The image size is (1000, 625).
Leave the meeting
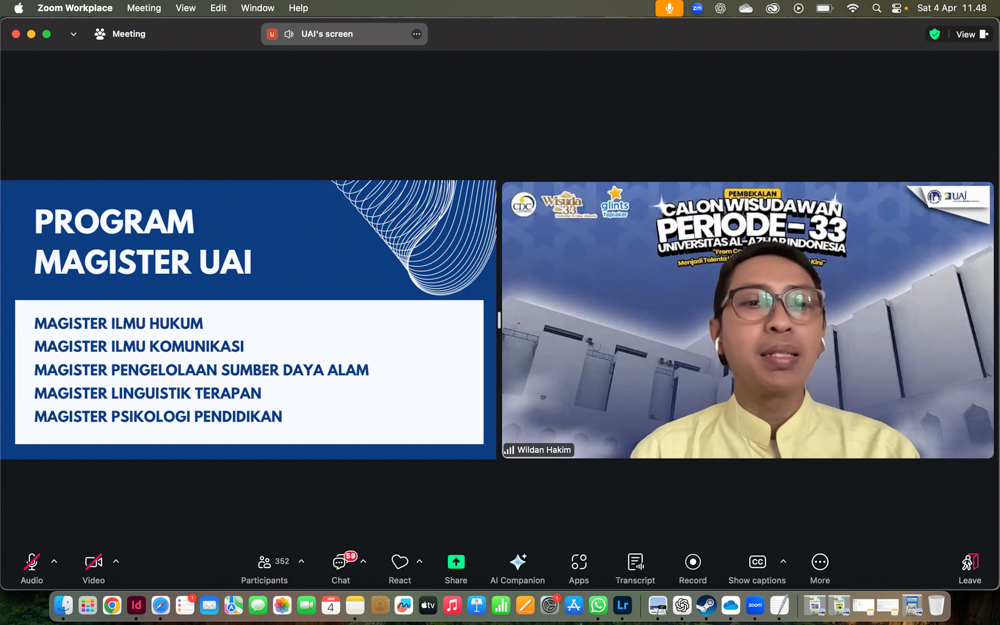pos(969,566)
